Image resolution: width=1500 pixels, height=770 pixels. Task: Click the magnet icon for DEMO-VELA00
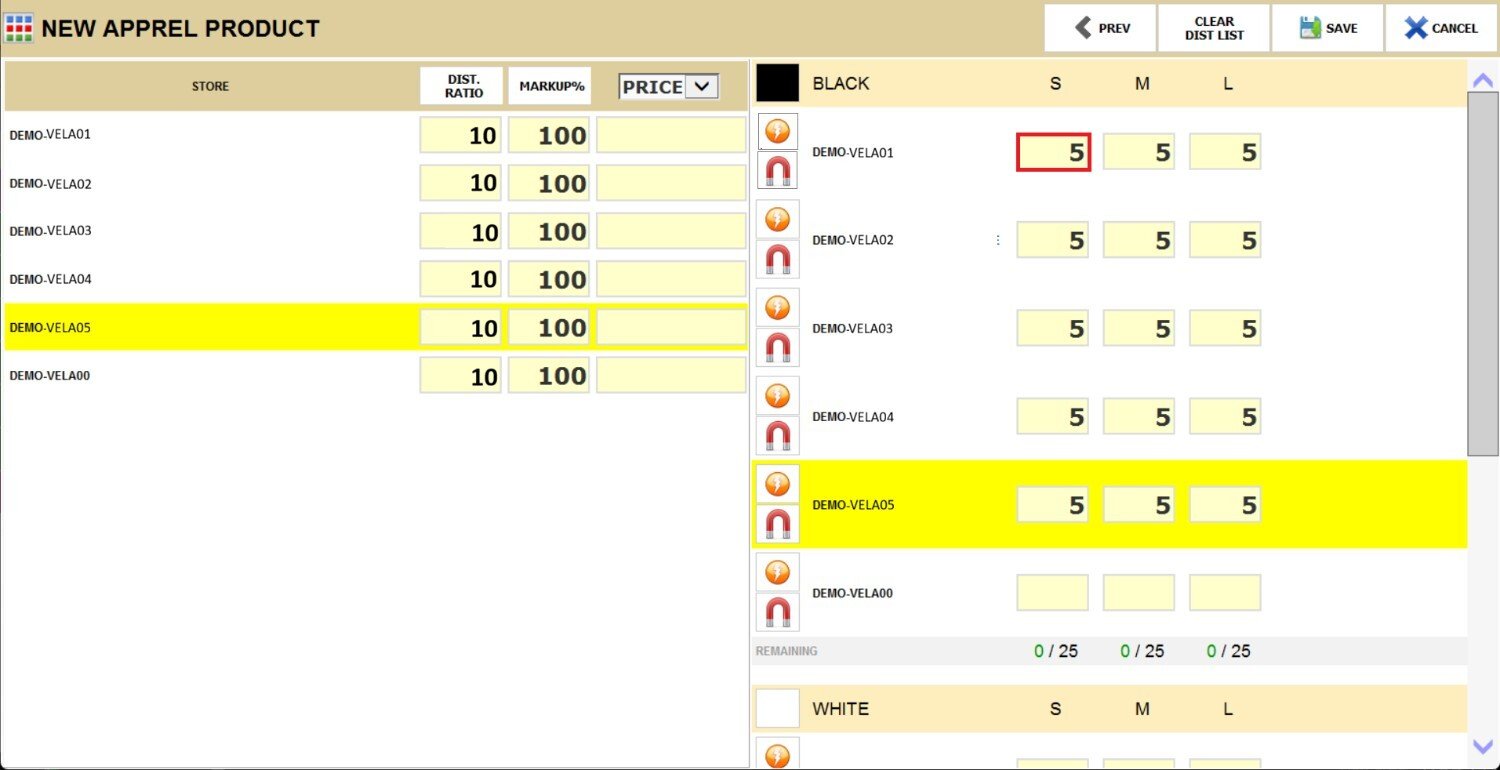(777, 611)
